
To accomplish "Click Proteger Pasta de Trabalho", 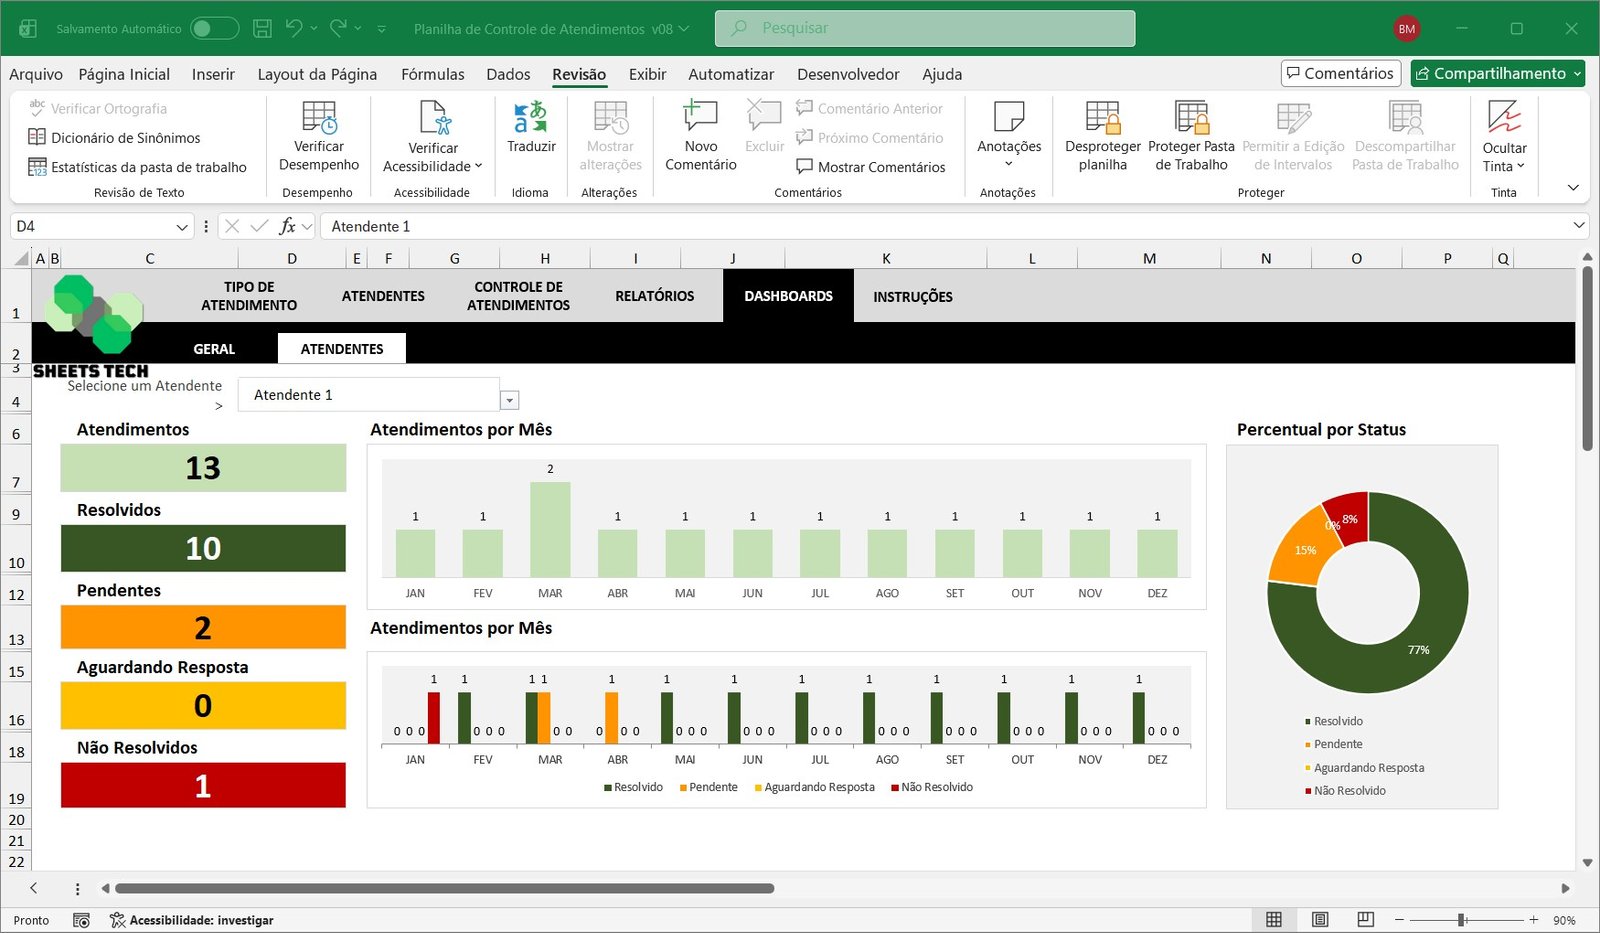I will 1191,120.
